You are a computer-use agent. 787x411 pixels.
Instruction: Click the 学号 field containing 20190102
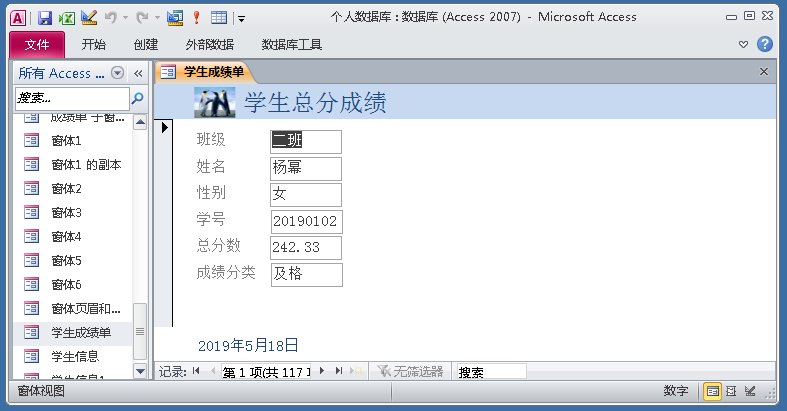pyautogui.click(x=307, y=222)
